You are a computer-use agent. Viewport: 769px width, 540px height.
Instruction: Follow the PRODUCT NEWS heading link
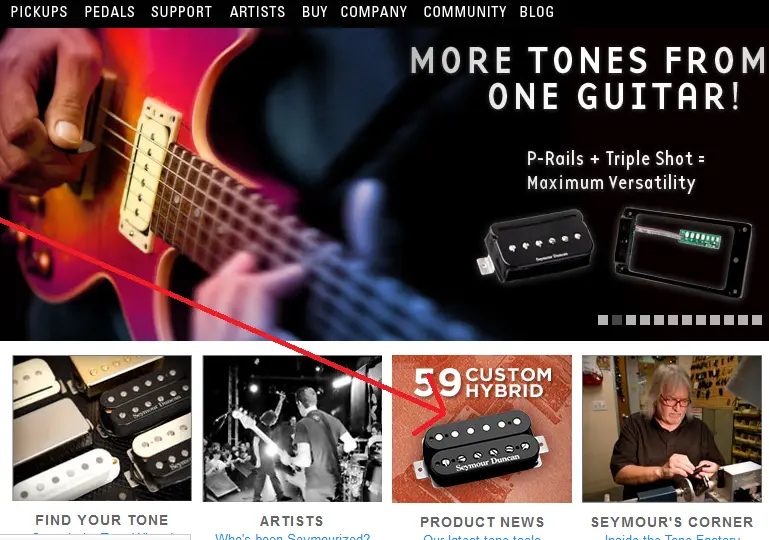(482, 522)
